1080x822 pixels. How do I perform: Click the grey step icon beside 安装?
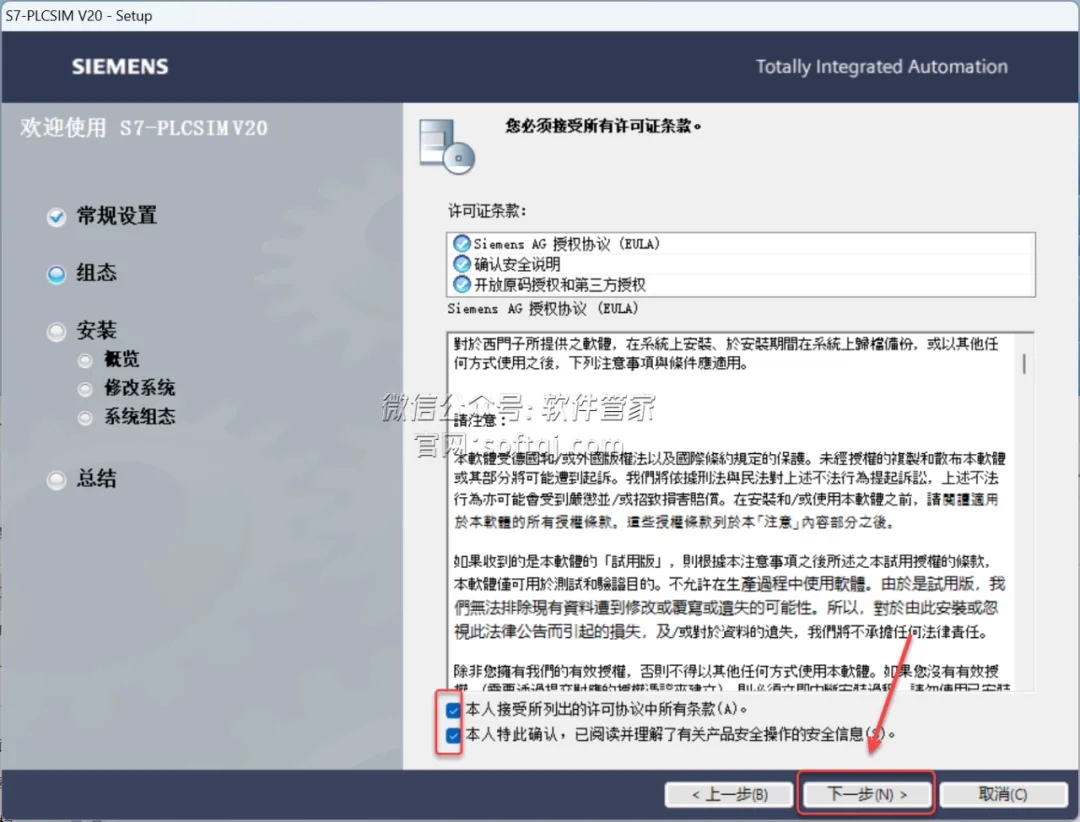[56, 331]
